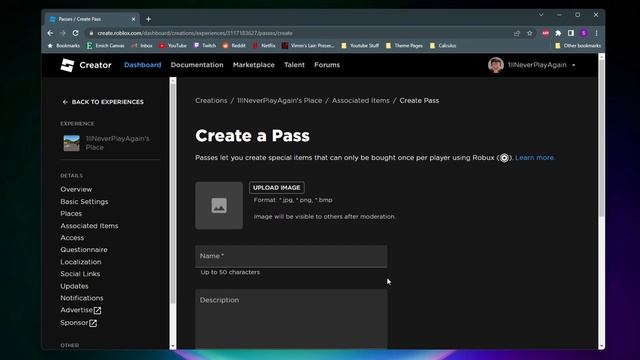Open the YouTube bookmark
The width and height of the screenshot is (640, 360).
173,46
